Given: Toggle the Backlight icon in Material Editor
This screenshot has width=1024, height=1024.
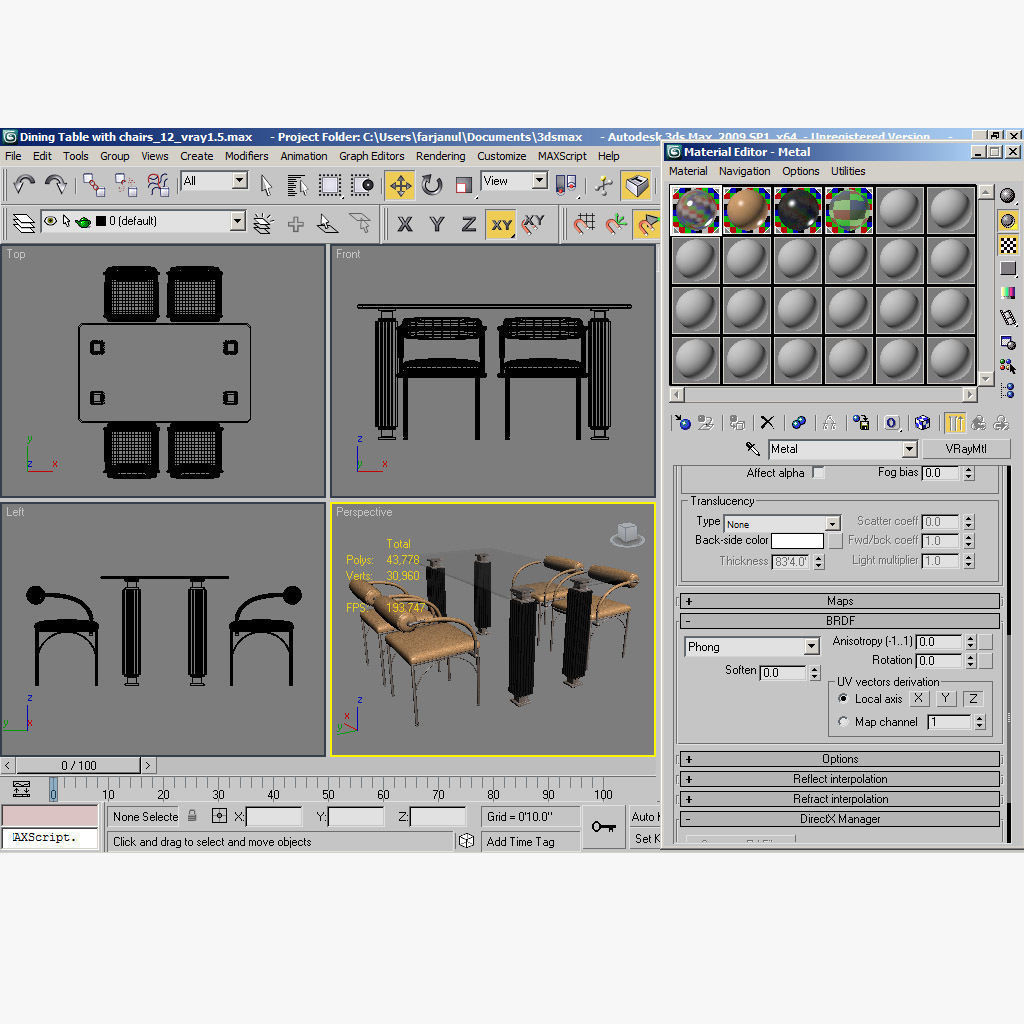Looking at the screenshot, I should 1008,221.
